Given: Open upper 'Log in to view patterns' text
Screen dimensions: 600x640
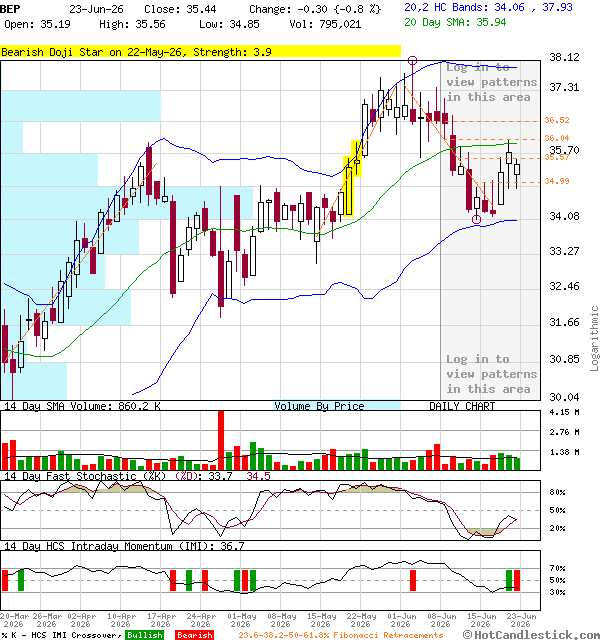Looking at the screenshot, I should [x=491, y=82].
